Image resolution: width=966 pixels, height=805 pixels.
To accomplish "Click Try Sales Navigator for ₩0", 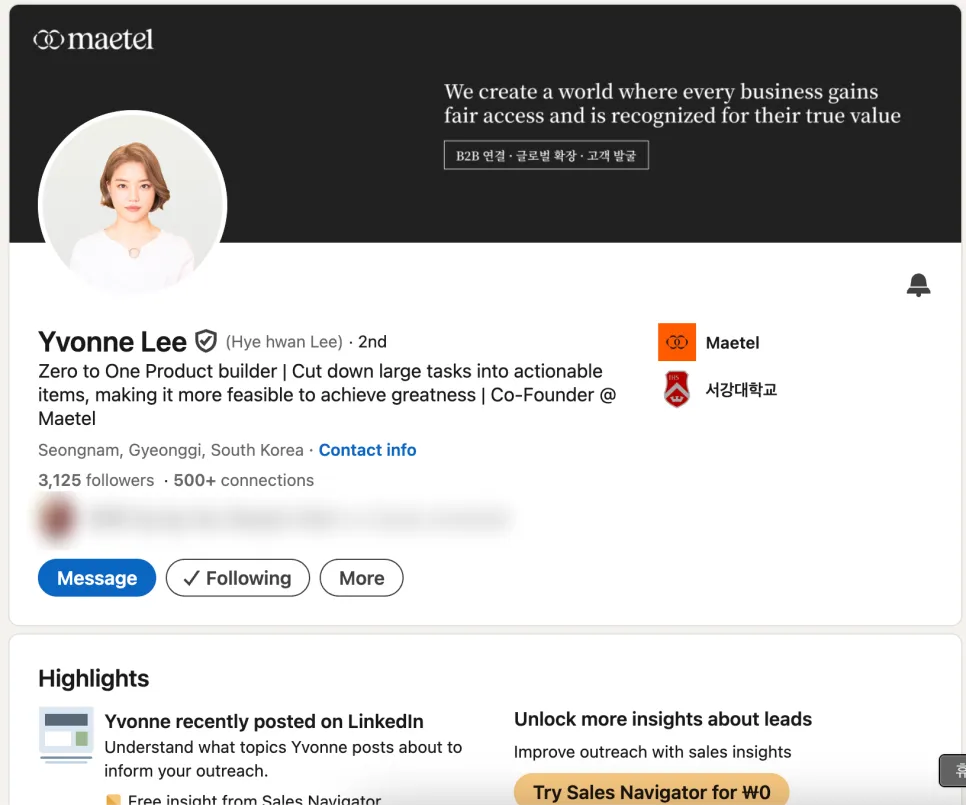I will click(651, 790).
